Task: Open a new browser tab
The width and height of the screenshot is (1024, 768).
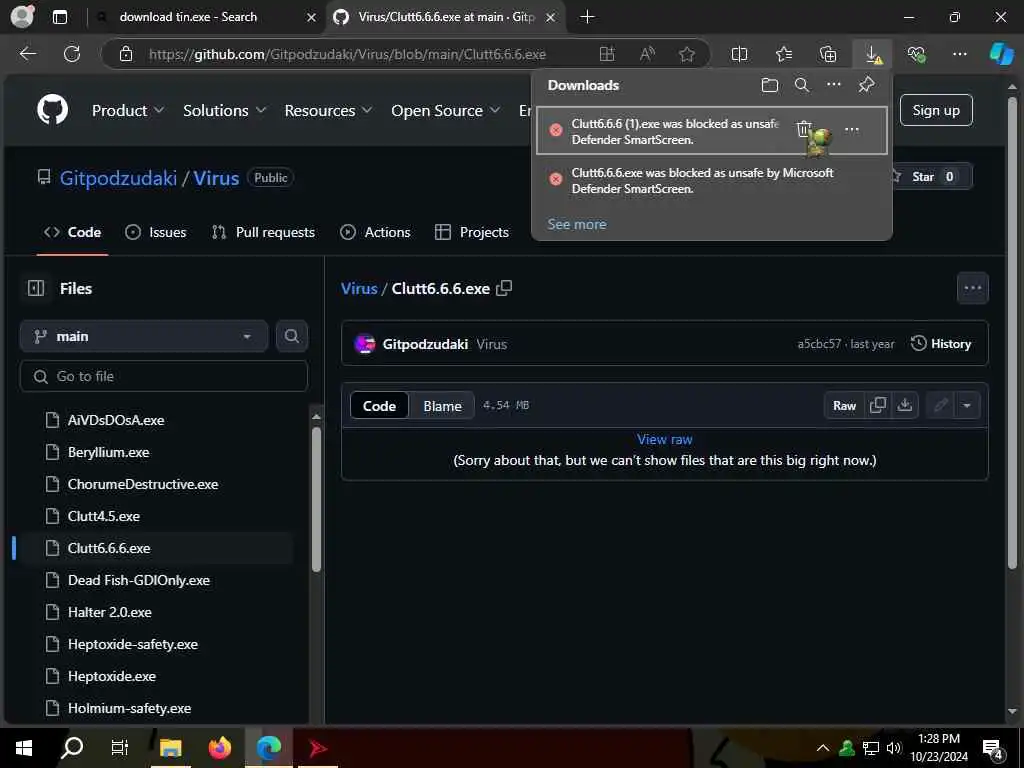Action: pyautogui.click(x=587, y=17)
